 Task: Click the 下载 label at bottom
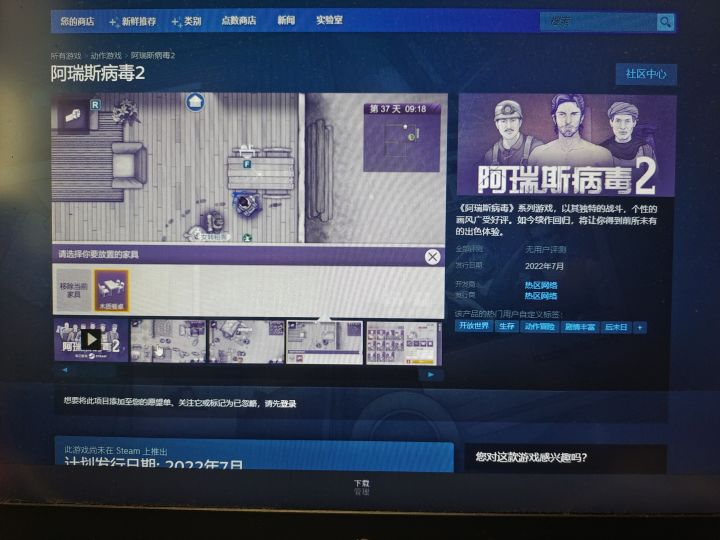(x=361, y=483)
